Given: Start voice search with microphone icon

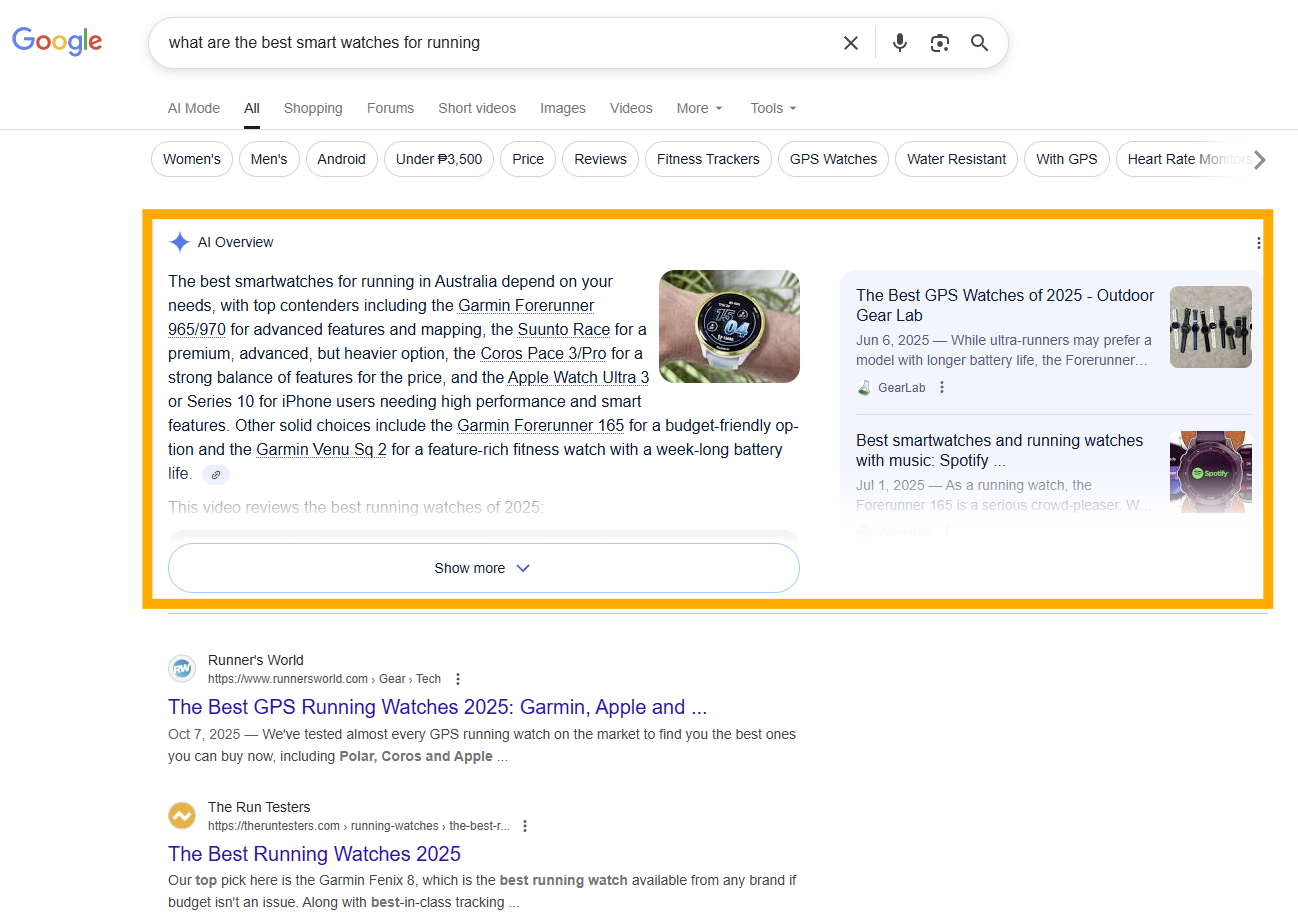Looking at the screenshot, I should [x=900, y=43].
